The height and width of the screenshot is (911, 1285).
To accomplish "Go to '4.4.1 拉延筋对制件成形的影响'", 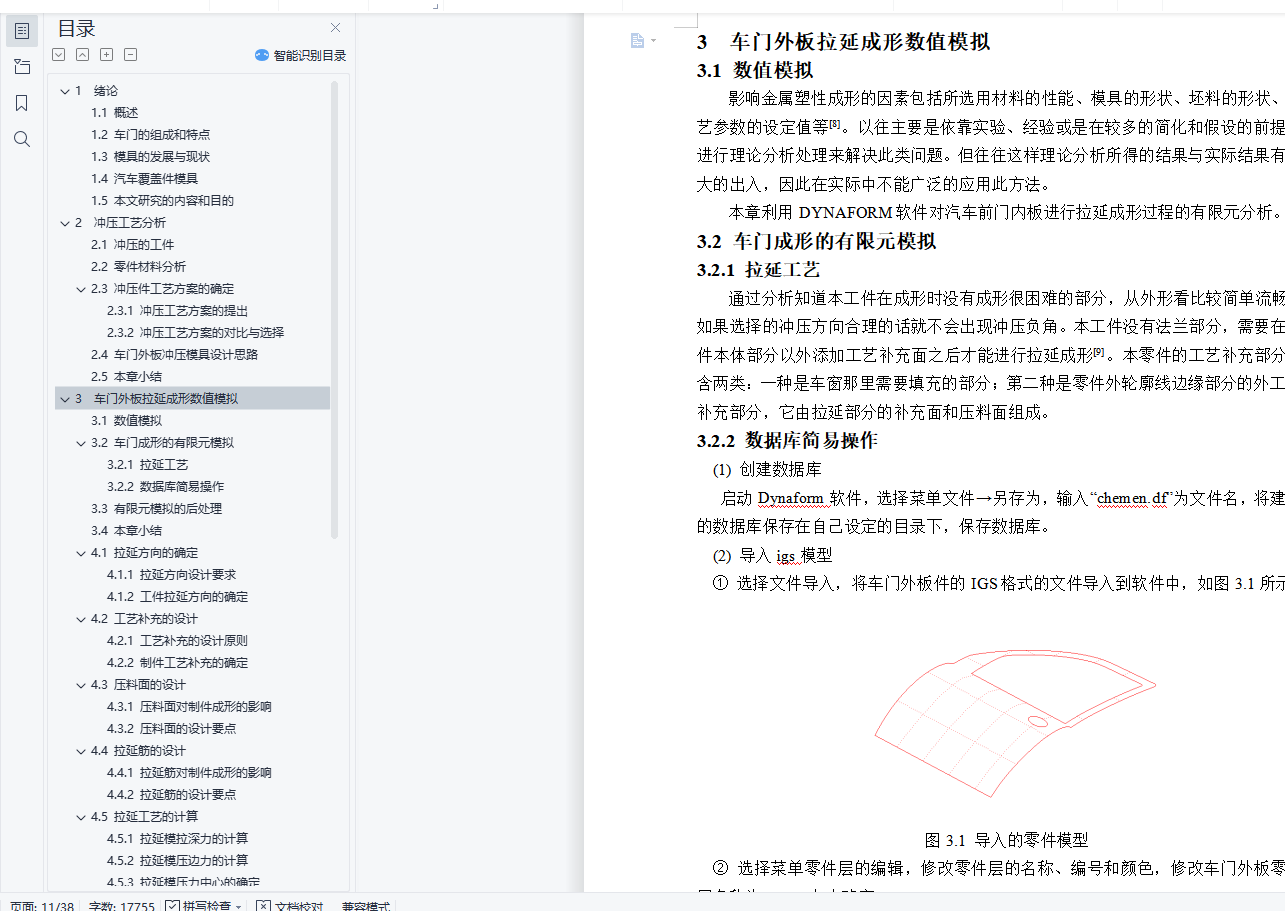I will pyautogui.click(x=189, y=773).
